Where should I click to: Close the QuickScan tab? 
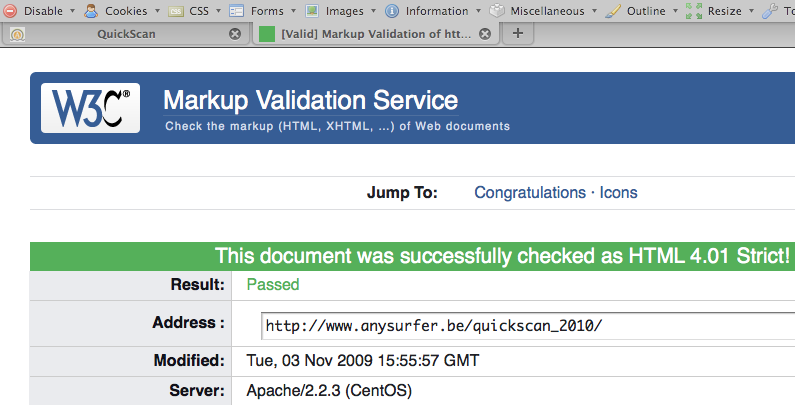[x=235, y=34]
